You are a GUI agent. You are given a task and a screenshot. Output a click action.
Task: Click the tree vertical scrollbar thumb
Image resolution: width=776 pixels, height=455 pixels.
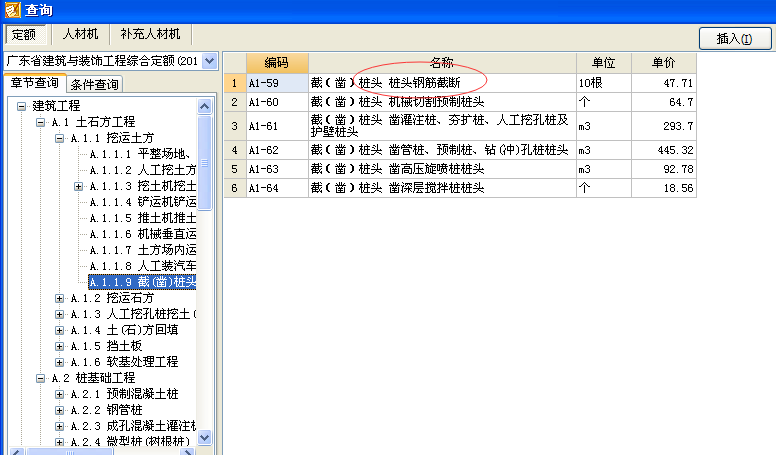pos(204,163)
